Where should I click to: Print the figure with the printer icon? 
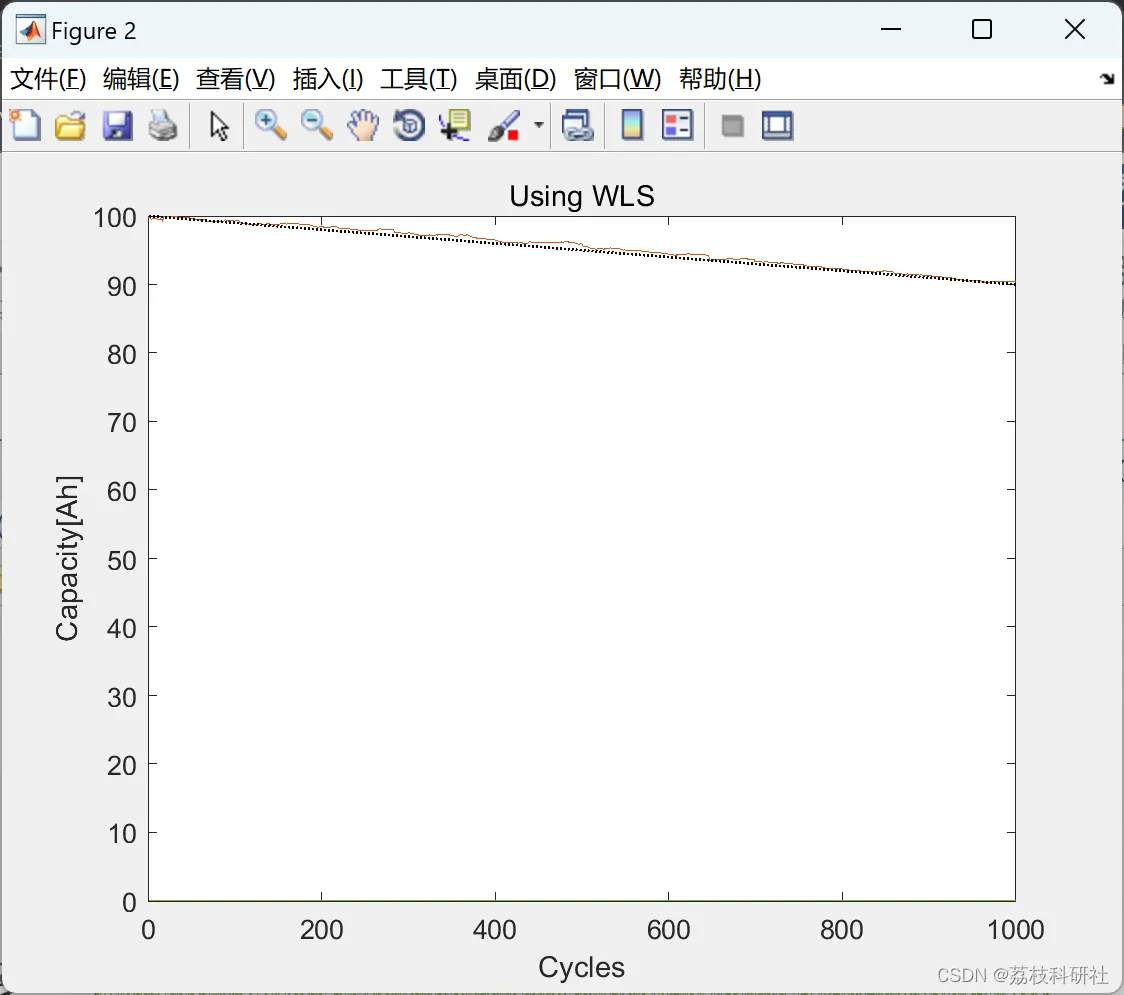(x=163, y=125)
